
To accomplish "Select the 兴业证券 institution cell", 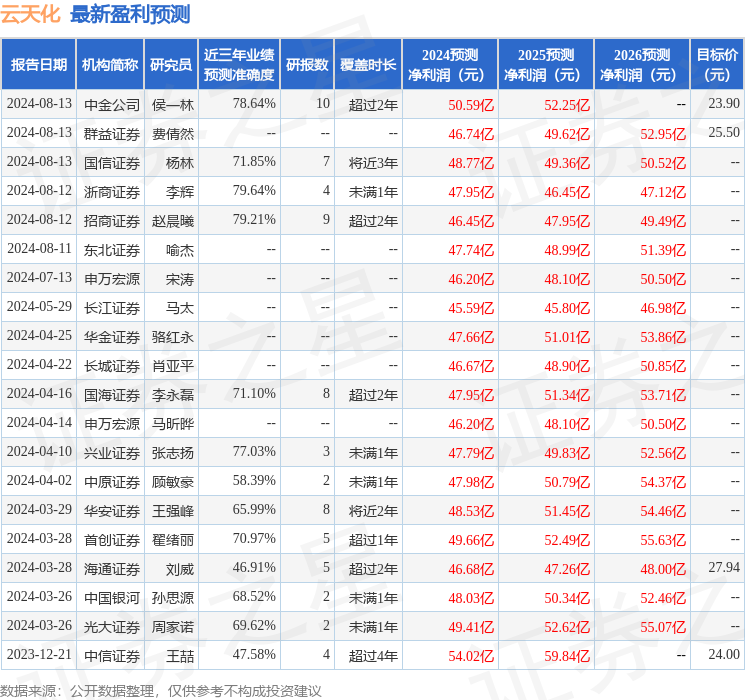I will 112,453.
